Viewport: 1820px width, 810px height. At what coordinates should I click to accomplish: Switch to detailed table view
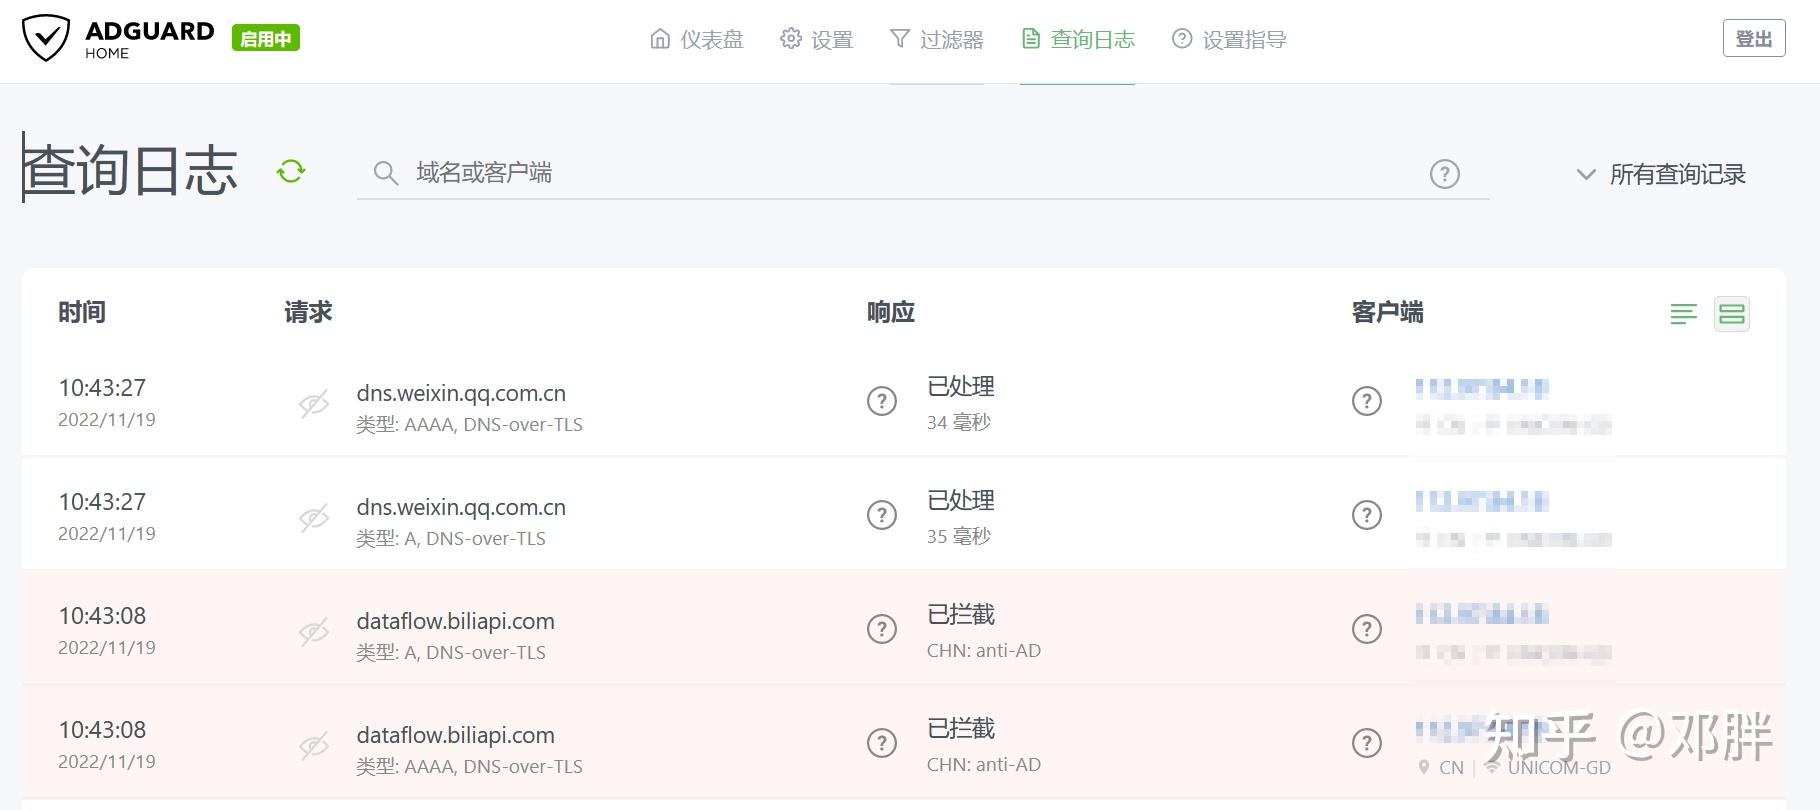[x=1731, y=314]
